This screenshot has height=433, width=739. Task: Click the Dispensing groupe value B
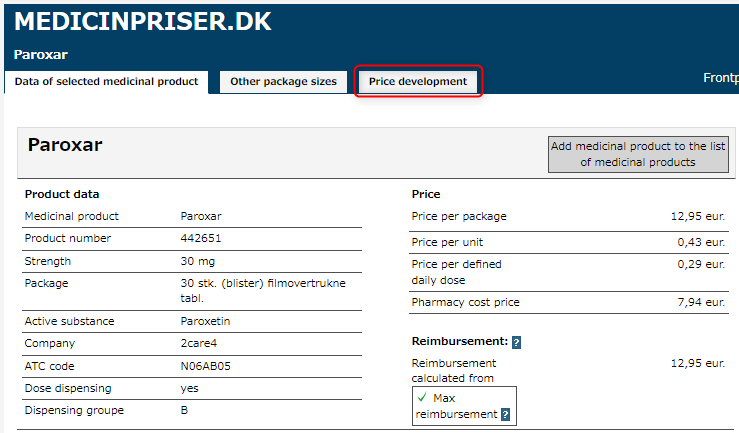coord(184,410)
